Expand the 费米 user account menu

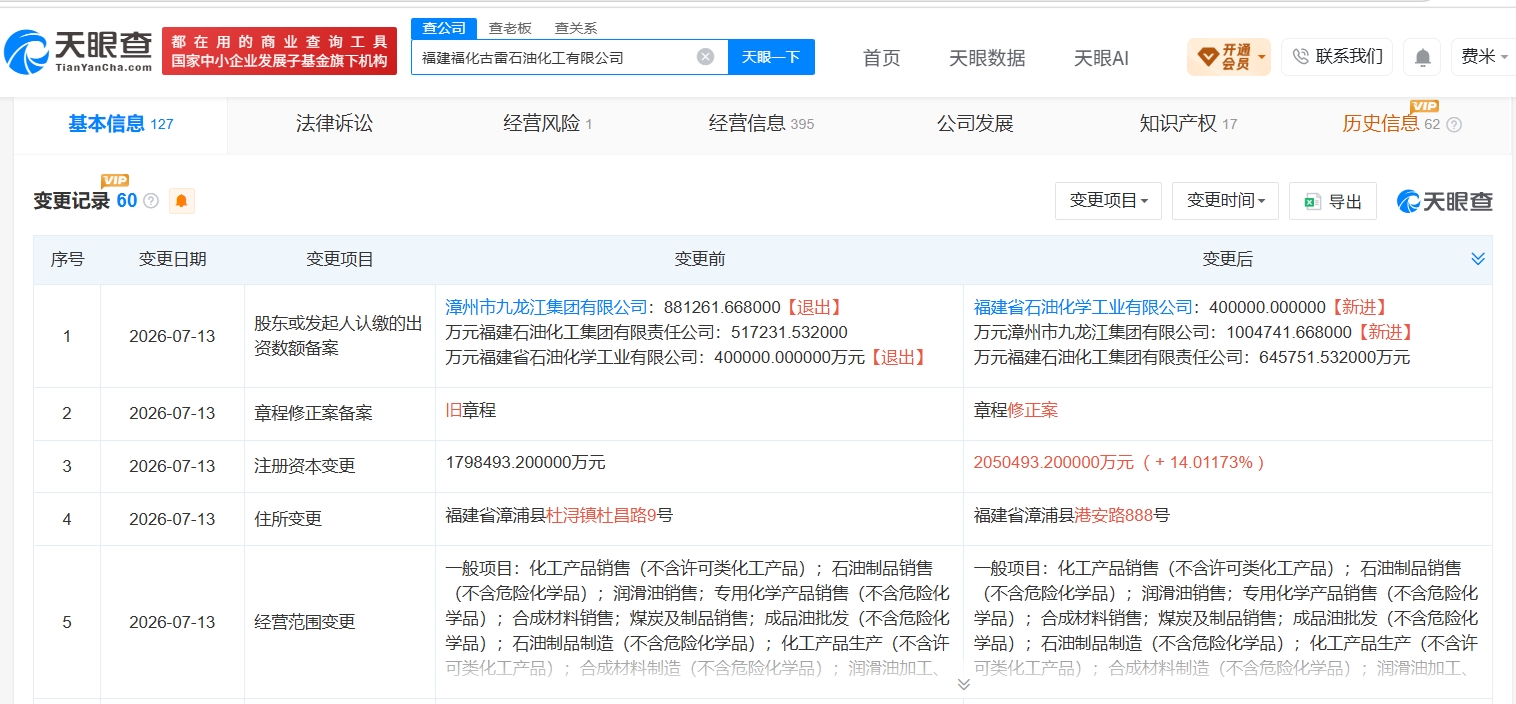coord(1483,57)
